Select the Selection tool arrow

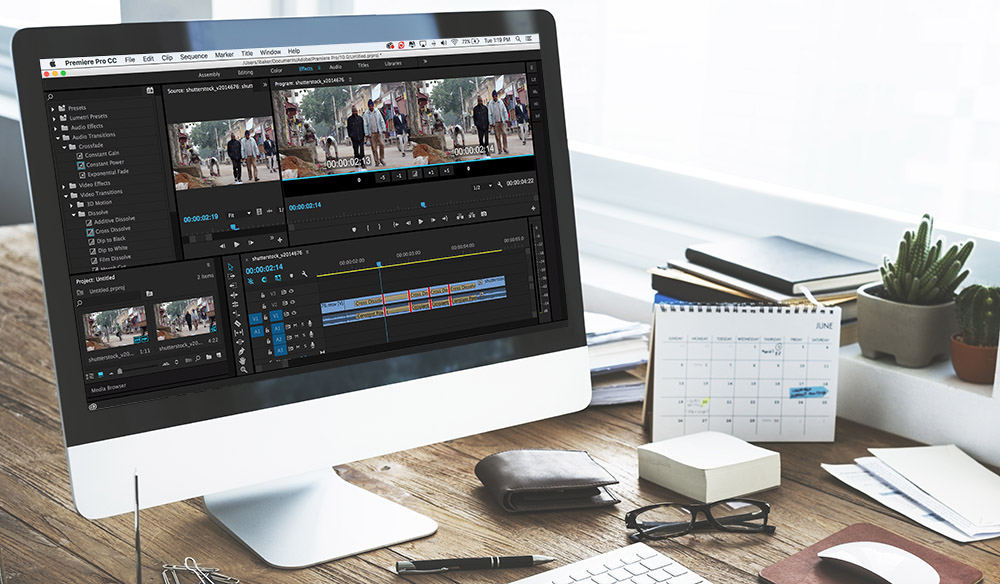[x=230, y=267]
